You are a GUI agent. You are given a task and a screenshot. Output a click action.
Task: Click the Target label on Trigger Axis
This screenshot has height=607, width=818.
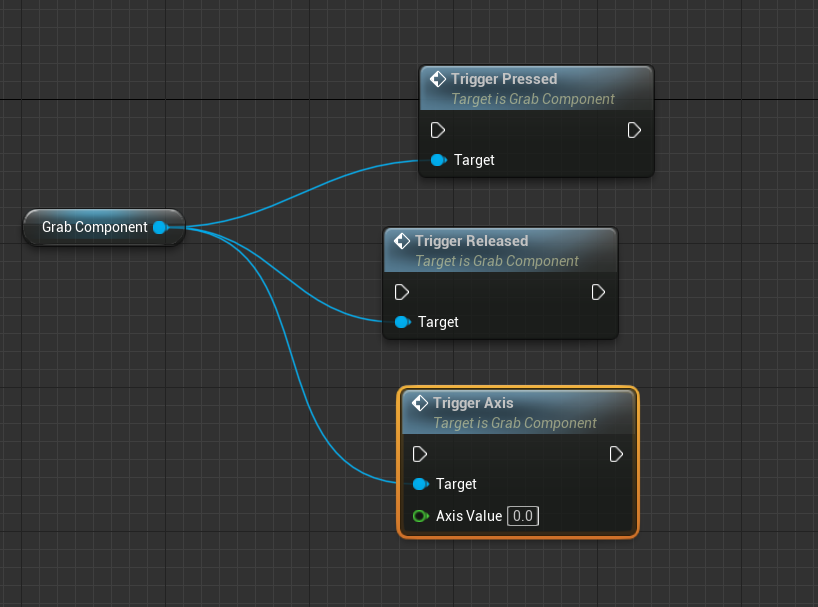(456, 484)
